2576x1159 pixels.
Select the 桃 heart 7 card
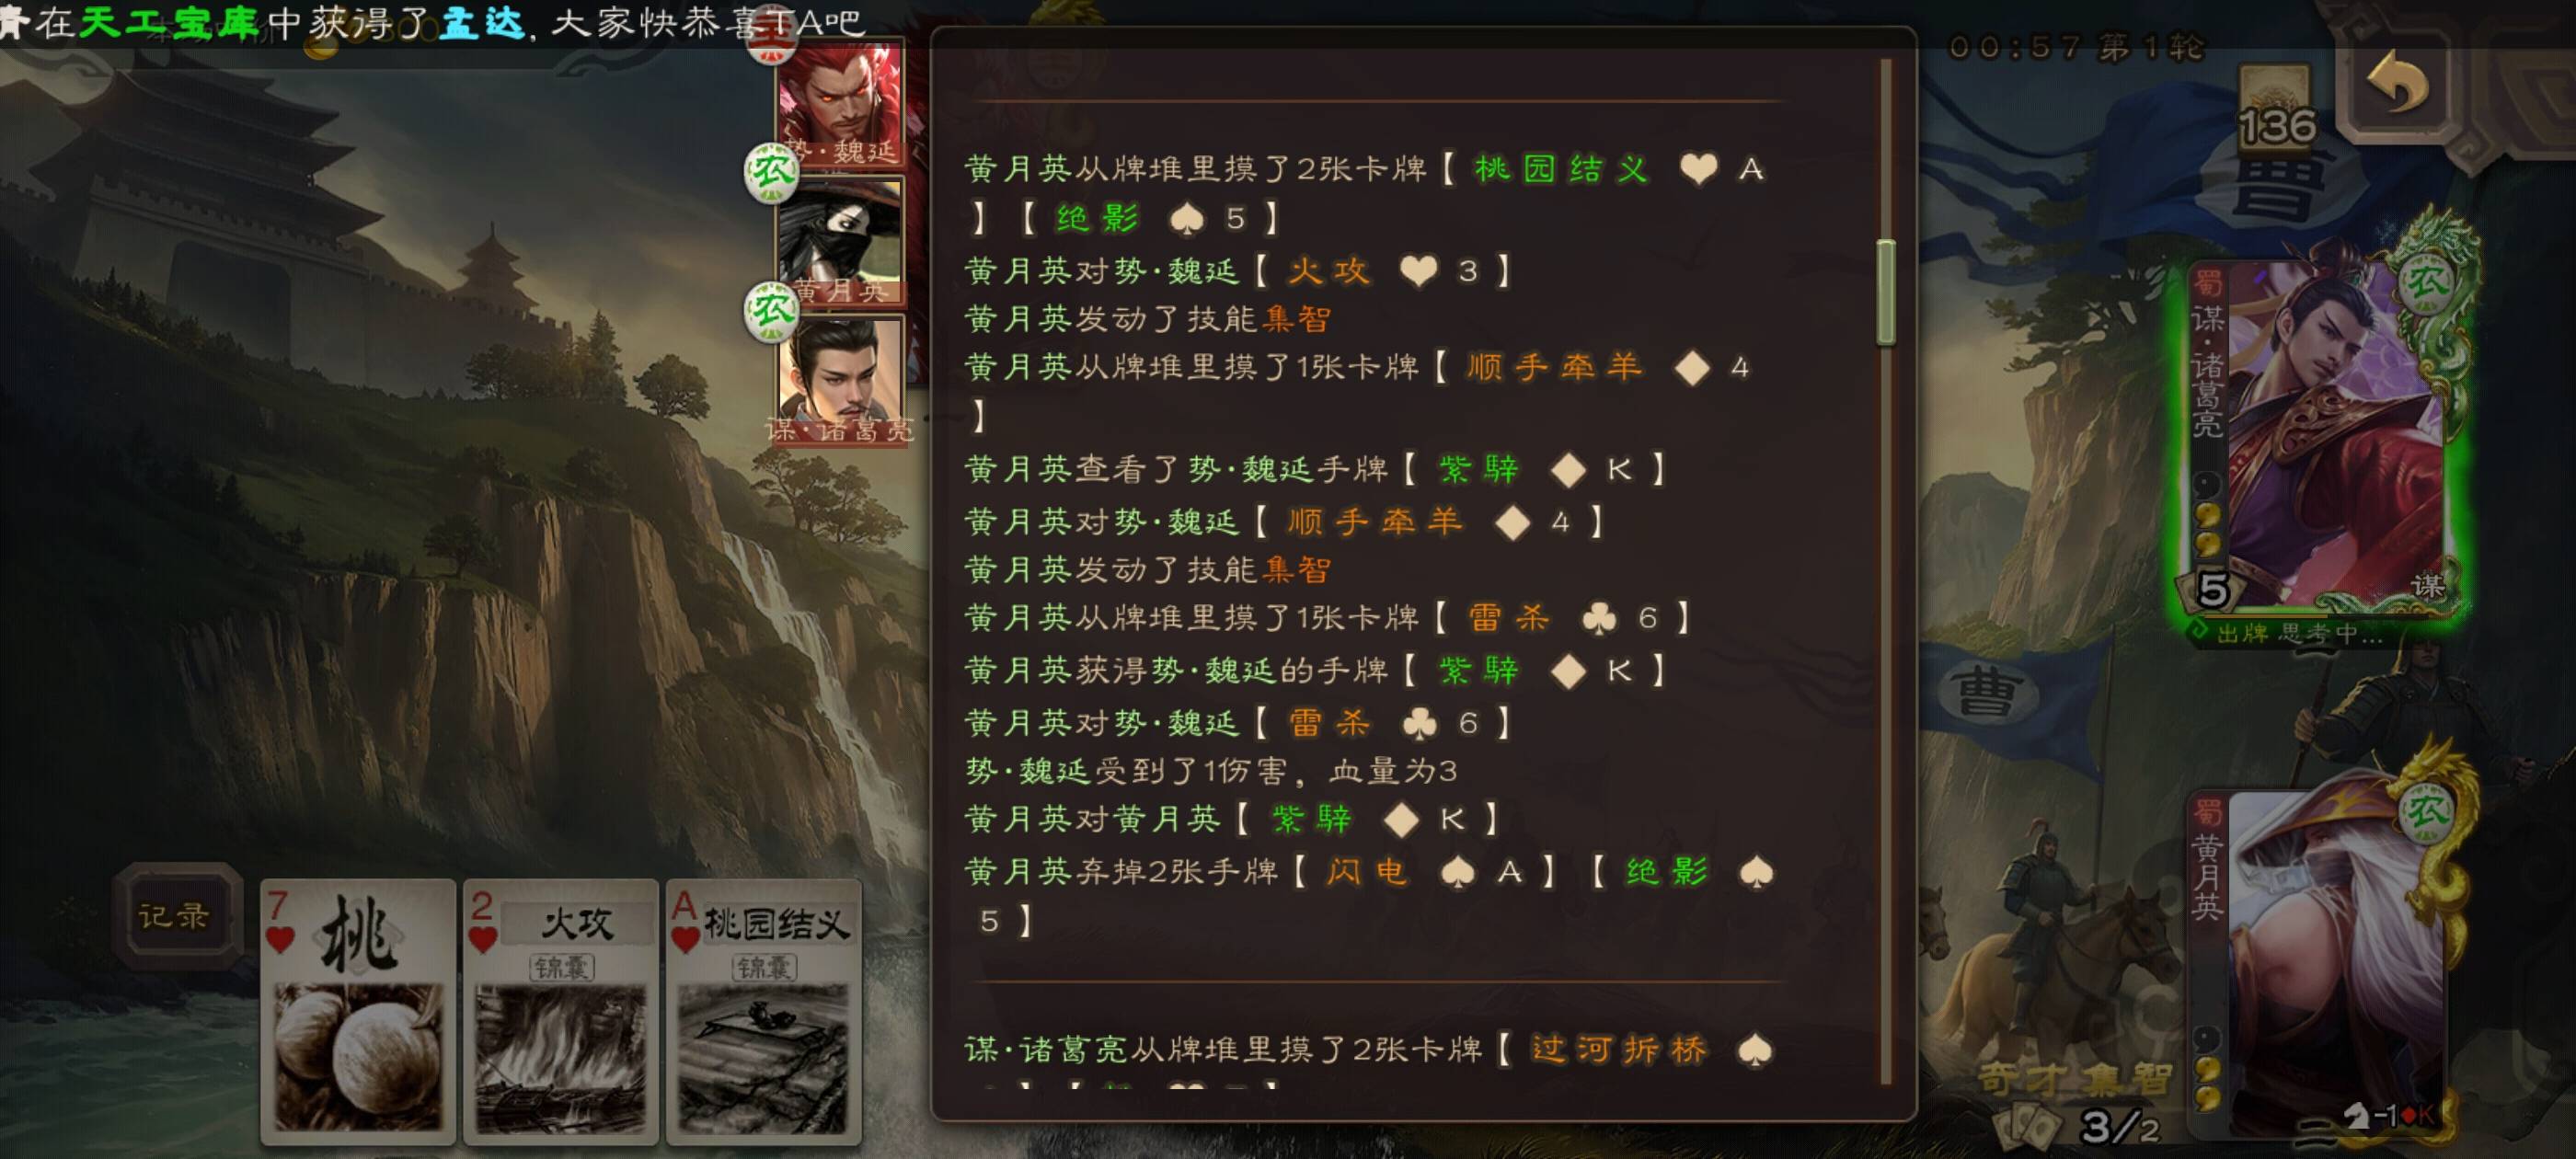click(x=357, y=1011)
